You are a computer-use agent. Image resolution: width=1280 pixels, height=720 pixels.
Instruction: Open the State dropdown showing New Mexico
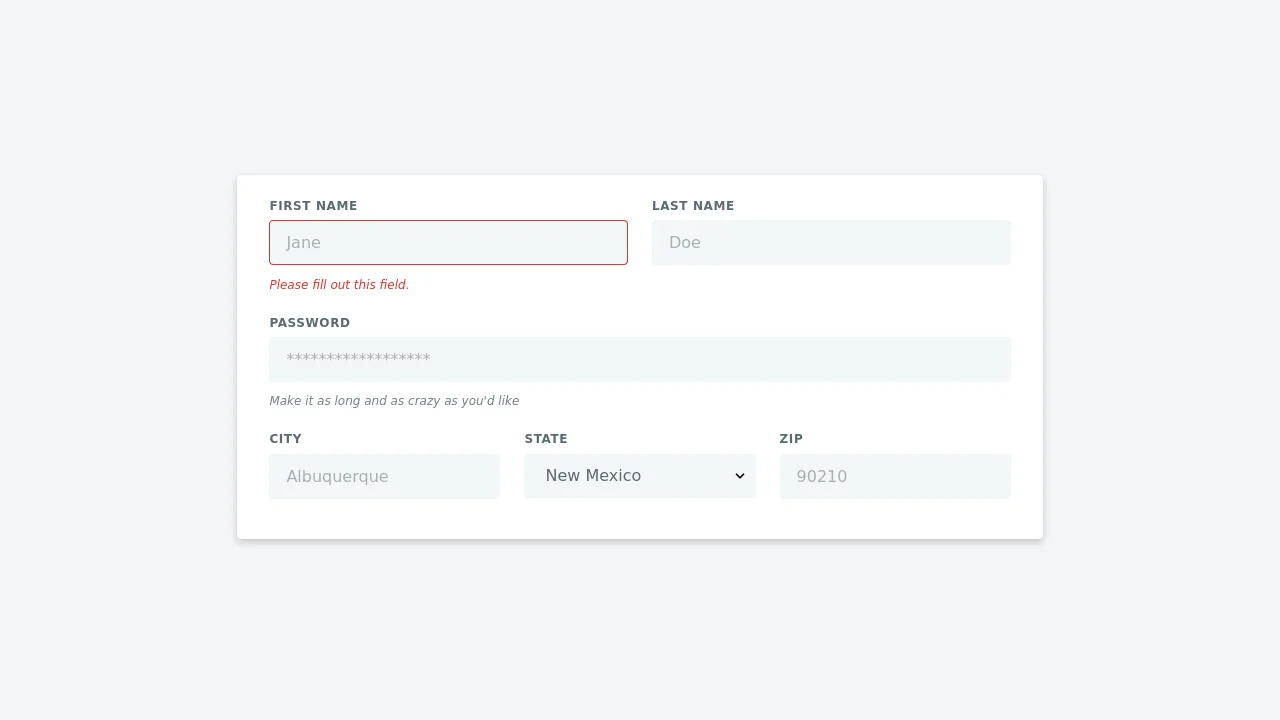point(630,476)
